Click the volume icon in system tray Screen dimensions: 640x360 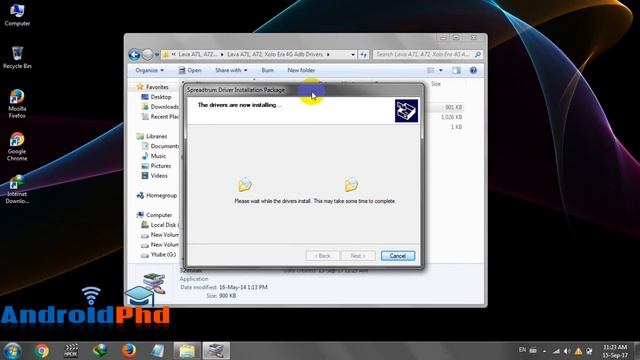click(x=567, y=351)
